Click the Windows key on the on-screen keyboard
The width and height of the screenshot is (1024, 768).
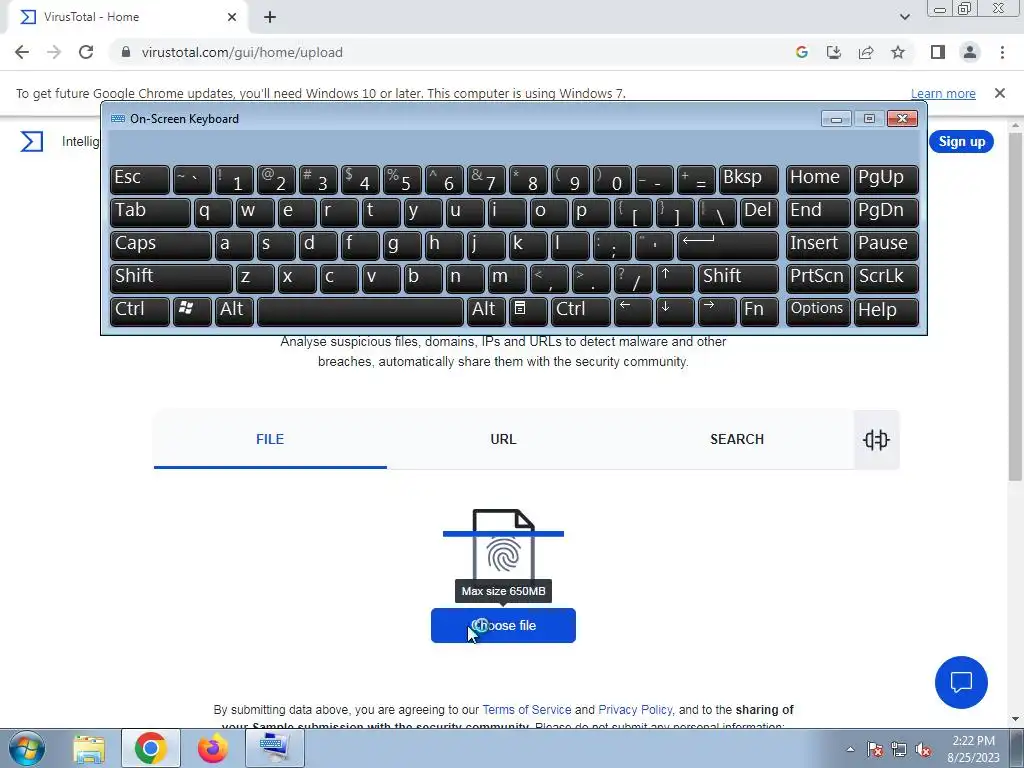click(192, 312)
